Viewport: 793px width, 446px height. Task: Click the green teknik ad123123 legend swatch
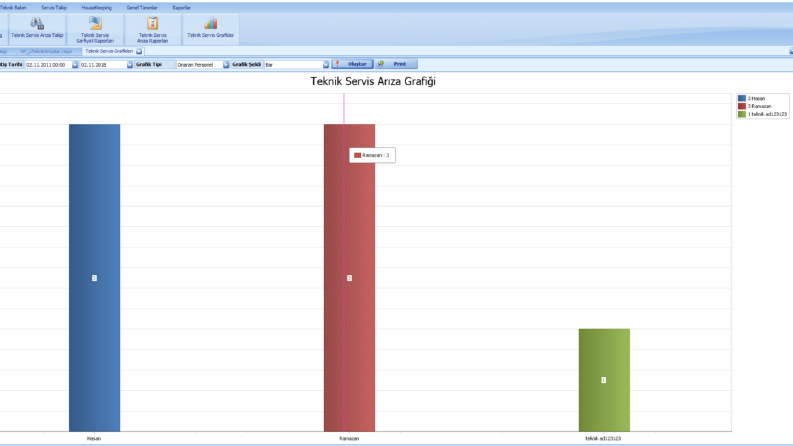(x=741, y=114)
